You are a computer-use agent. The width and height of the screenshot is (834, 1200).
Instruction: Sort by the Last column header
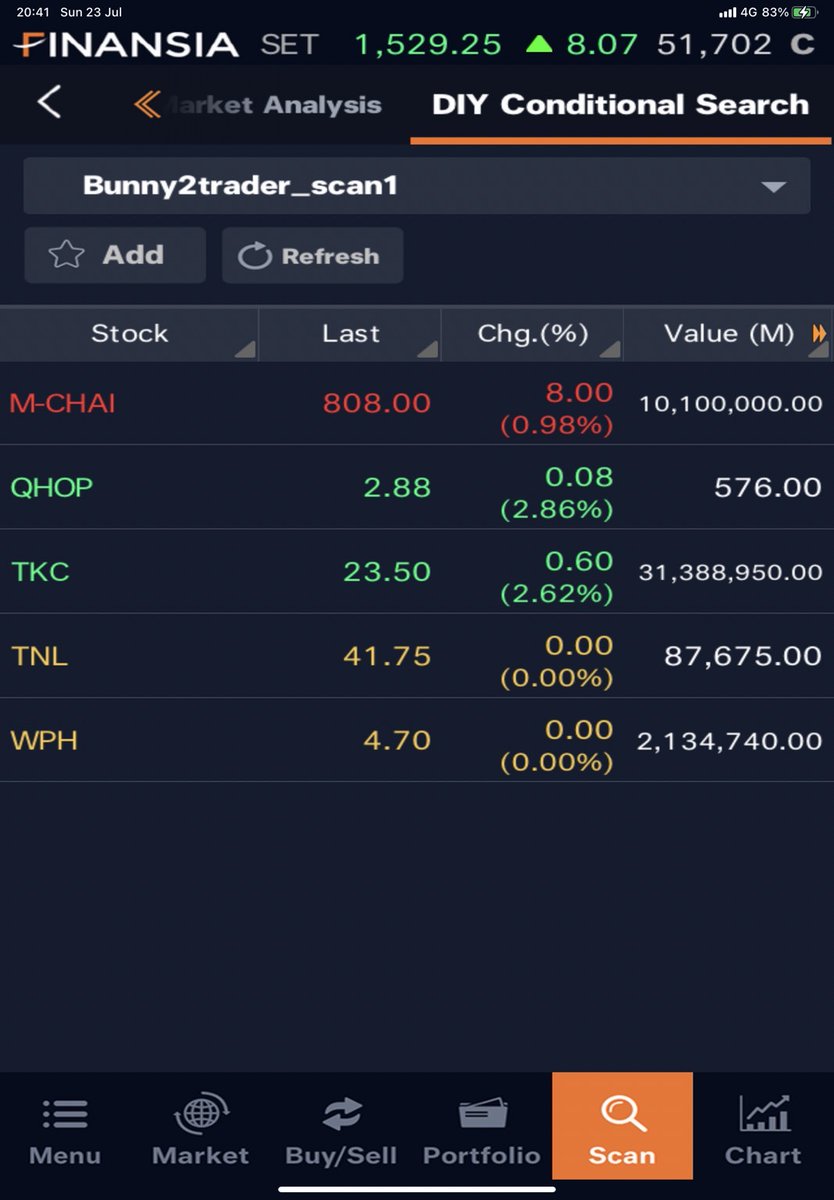coord(350,334)
